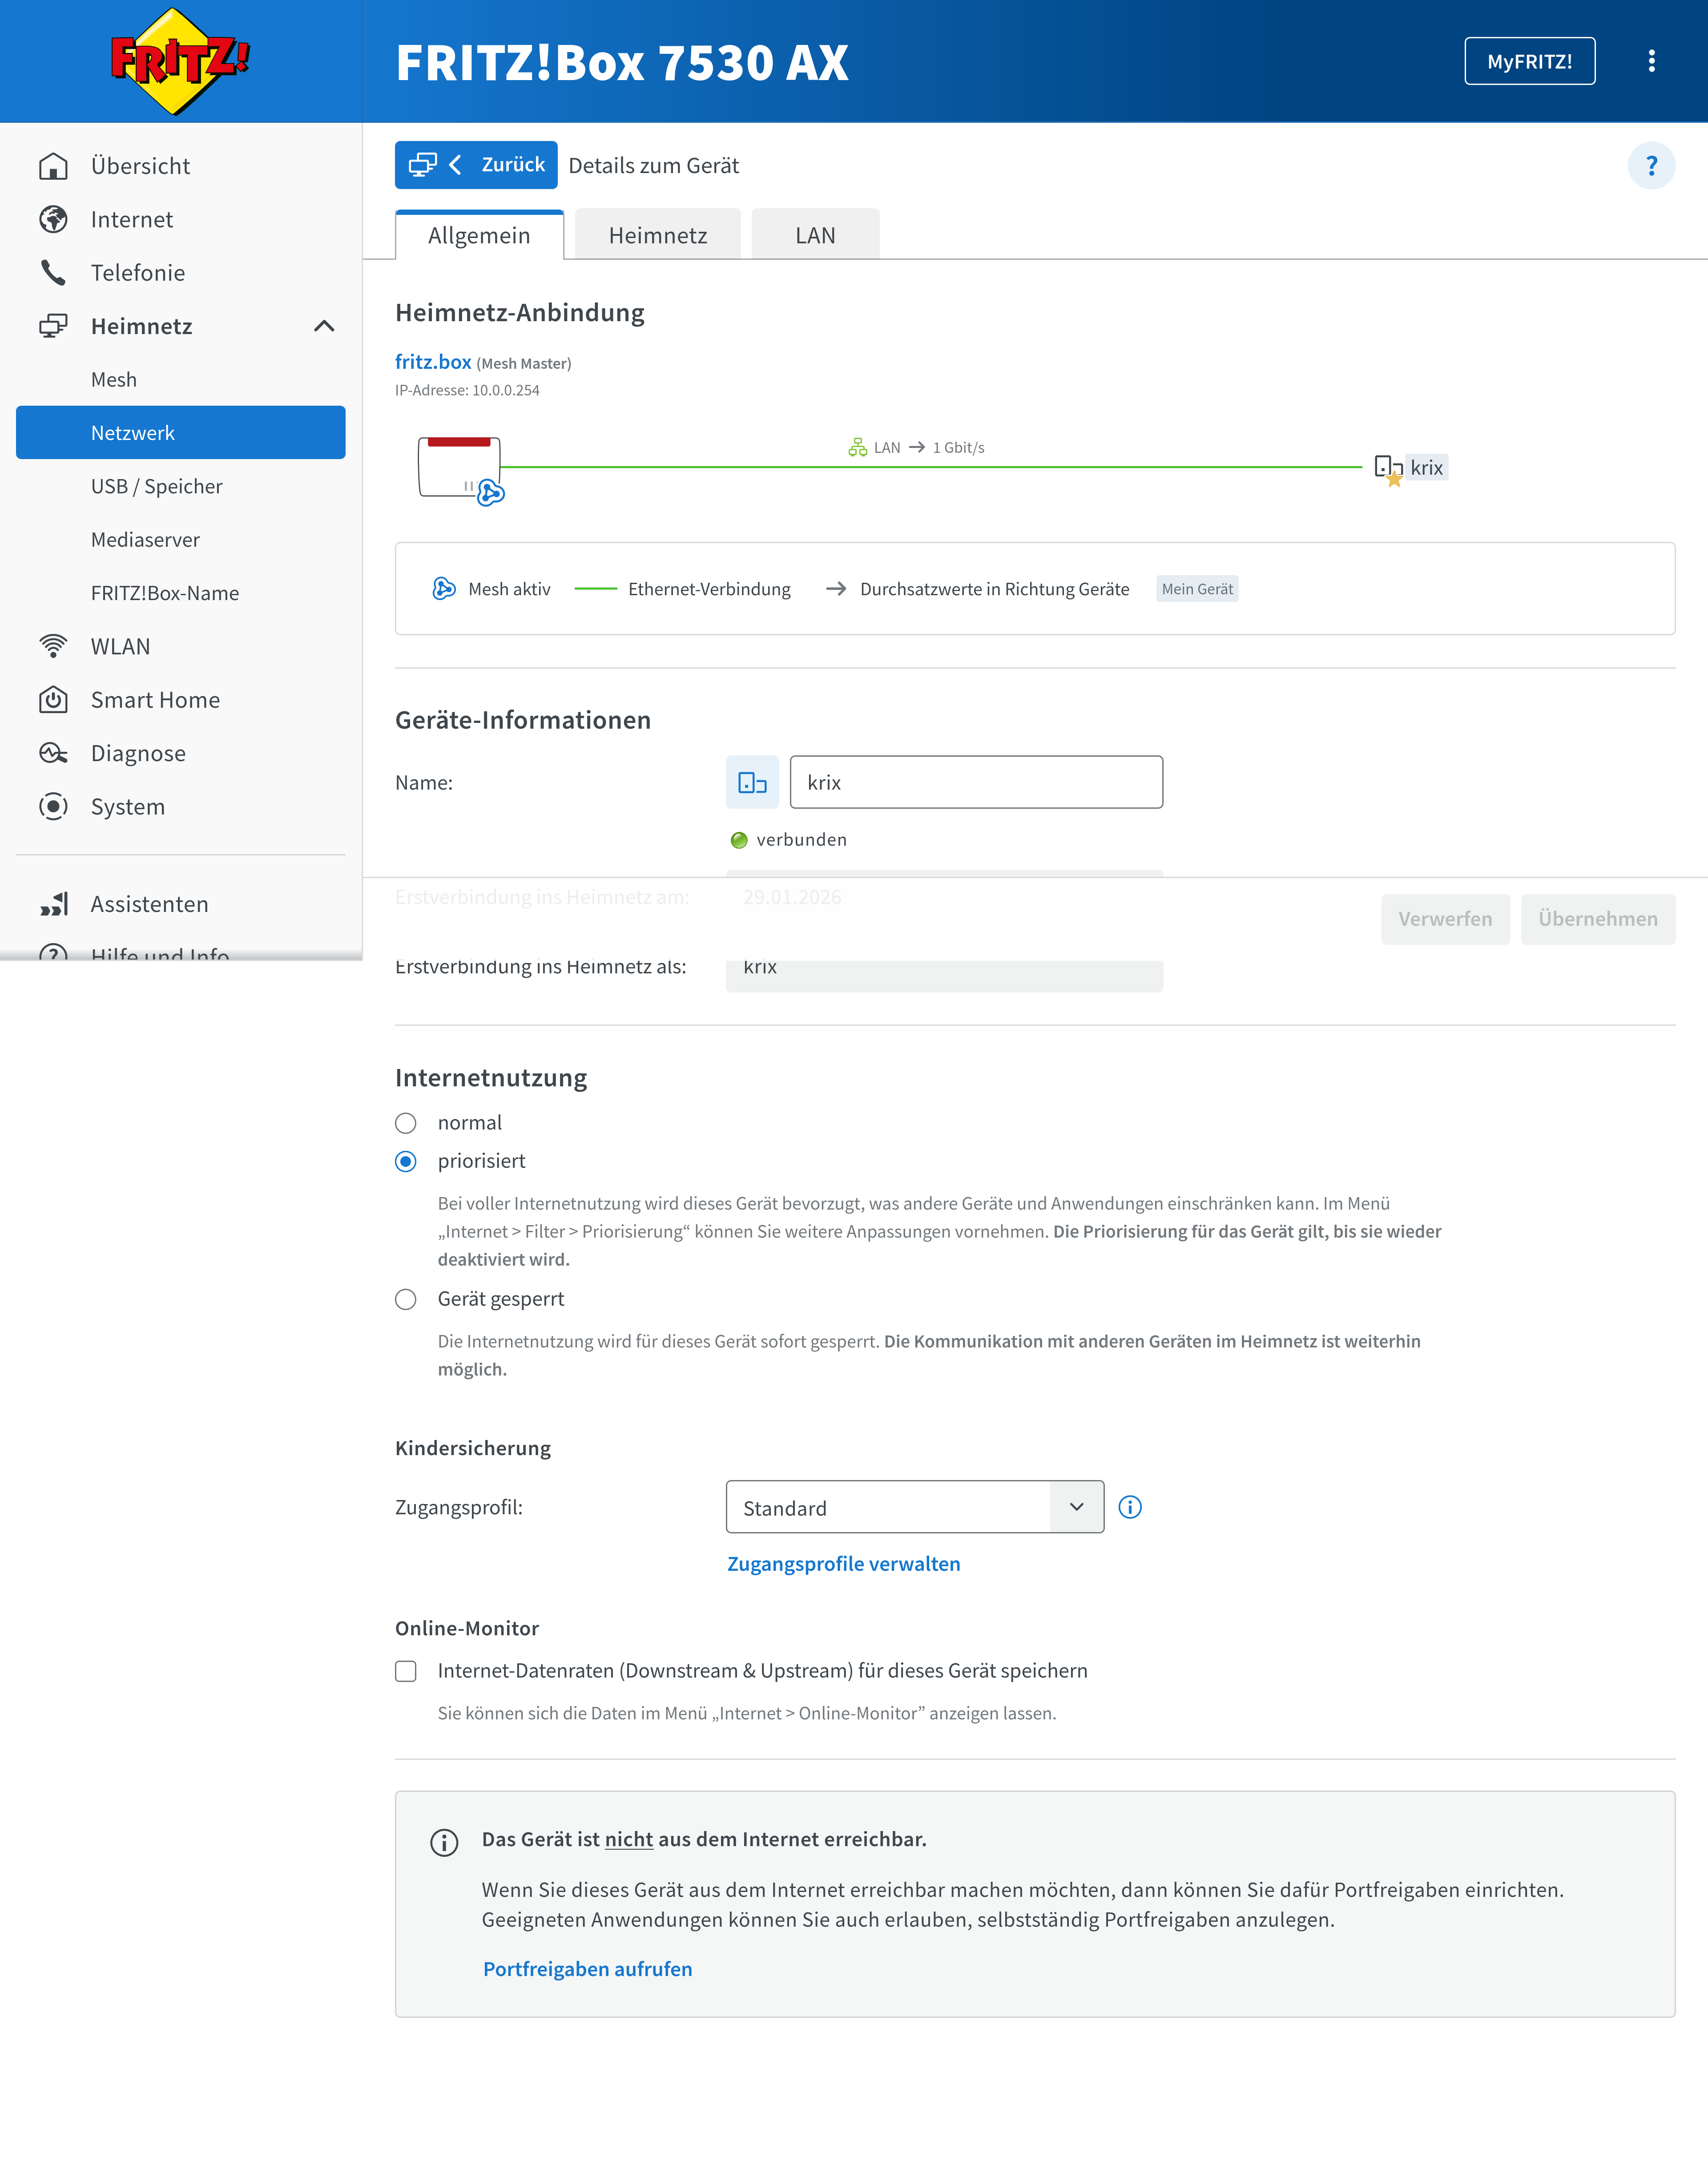Click the FRITZ! logo
Viewport: 1708px width, 2166px height.
tap(180, 61)
